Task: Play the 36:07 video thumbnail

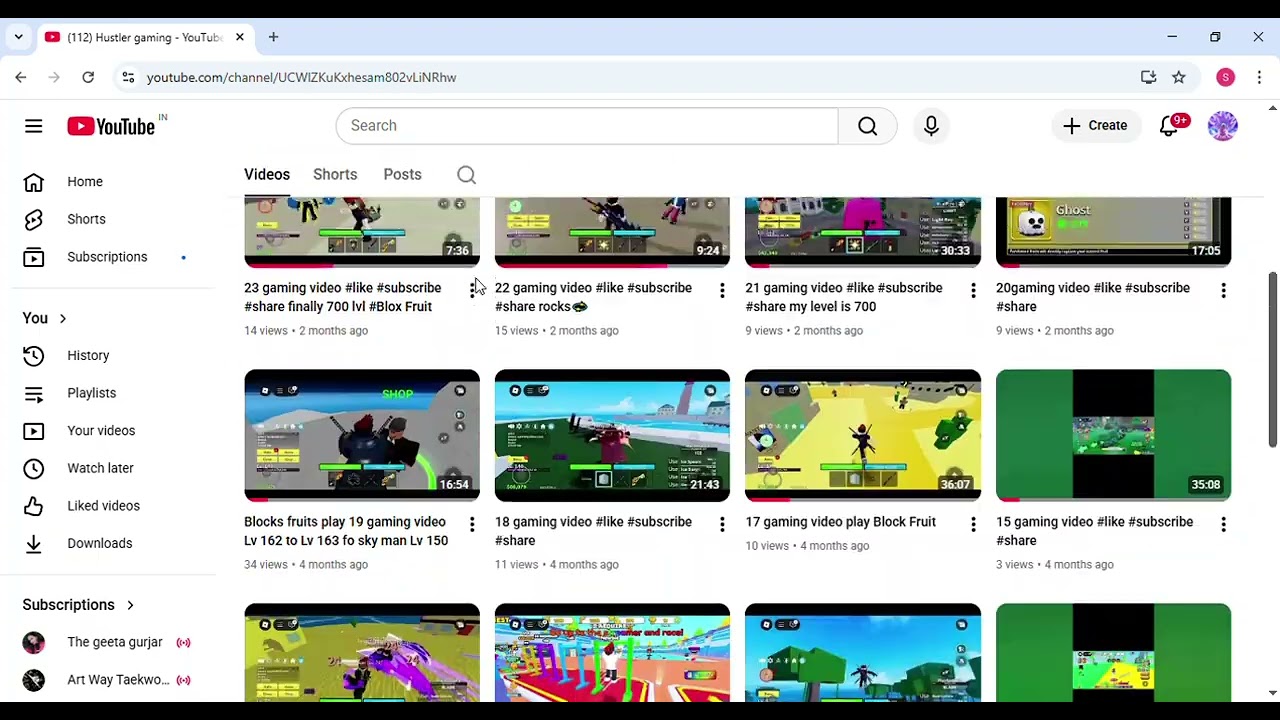Action: pos(863,436)
